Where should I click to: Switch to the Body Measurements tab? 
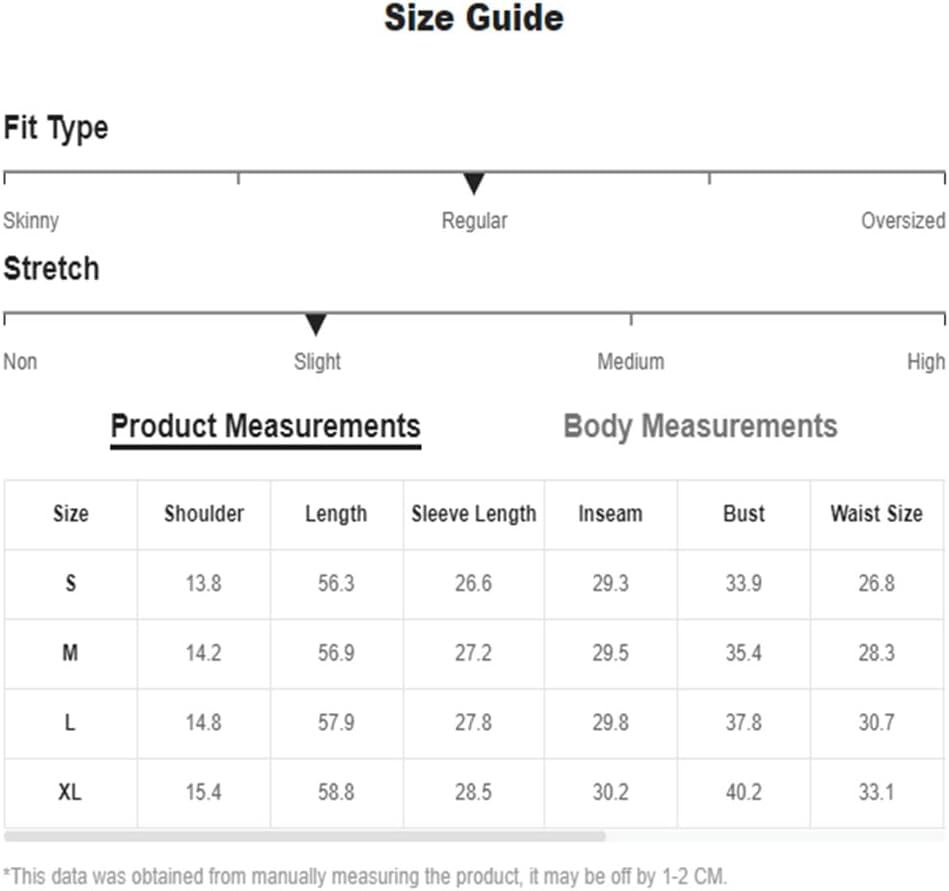click(700, 426)
